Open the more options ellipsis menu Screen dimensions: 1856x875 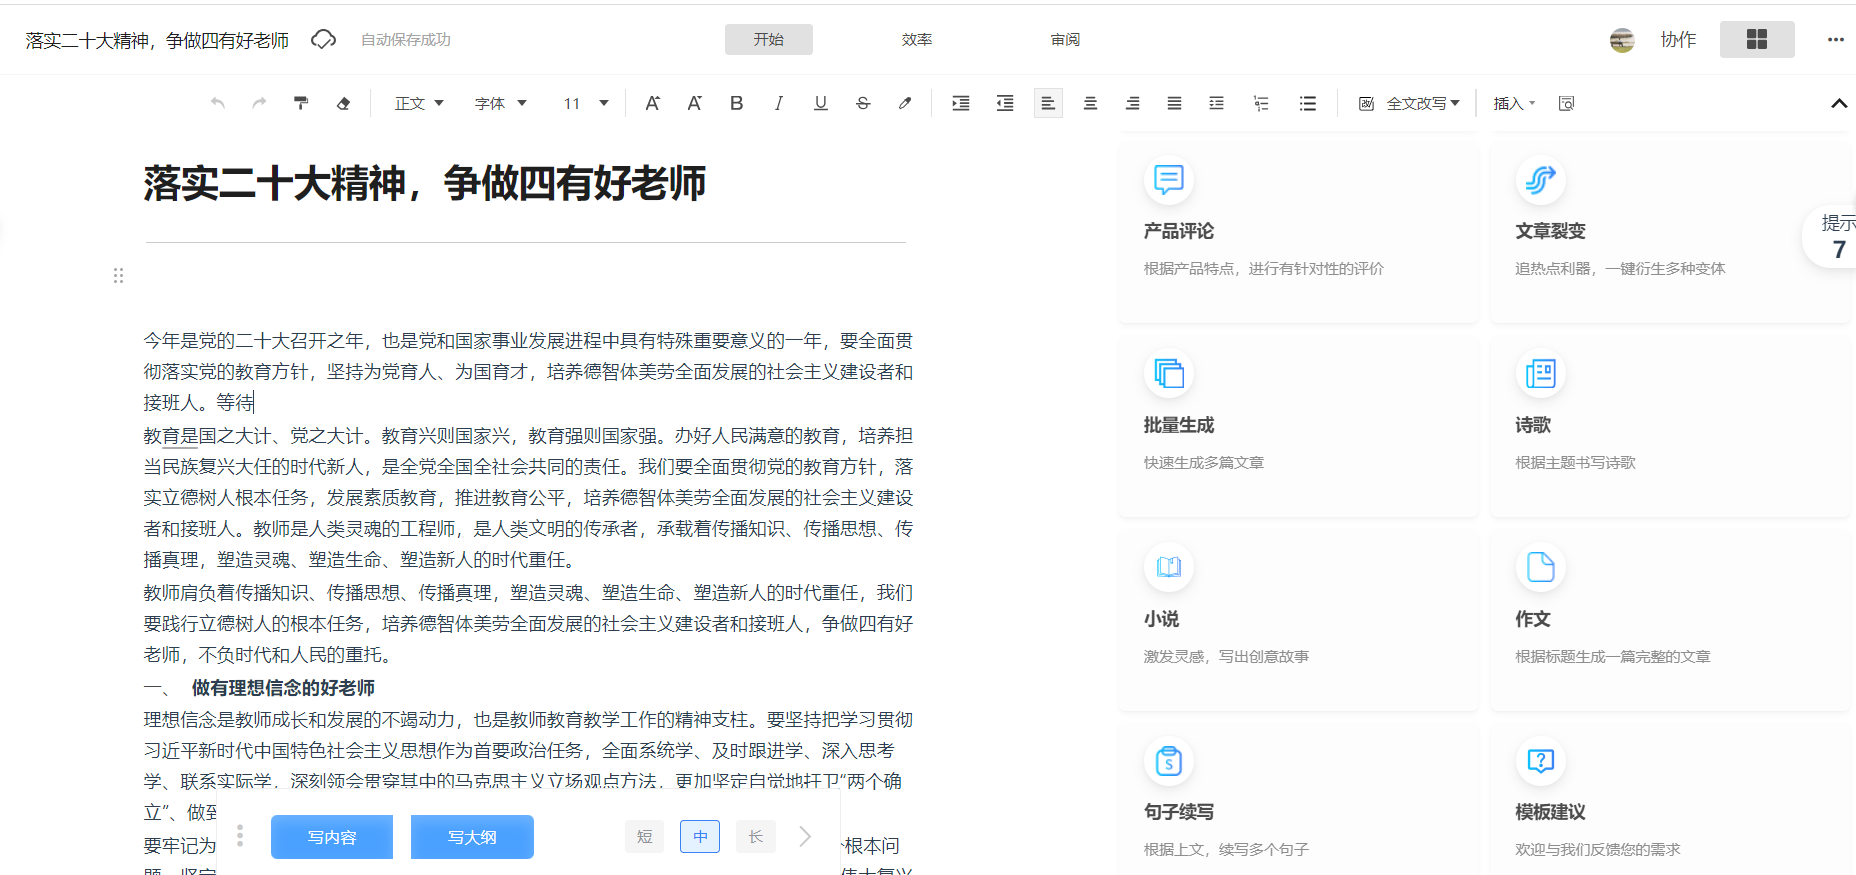[x=1835, y=40]
